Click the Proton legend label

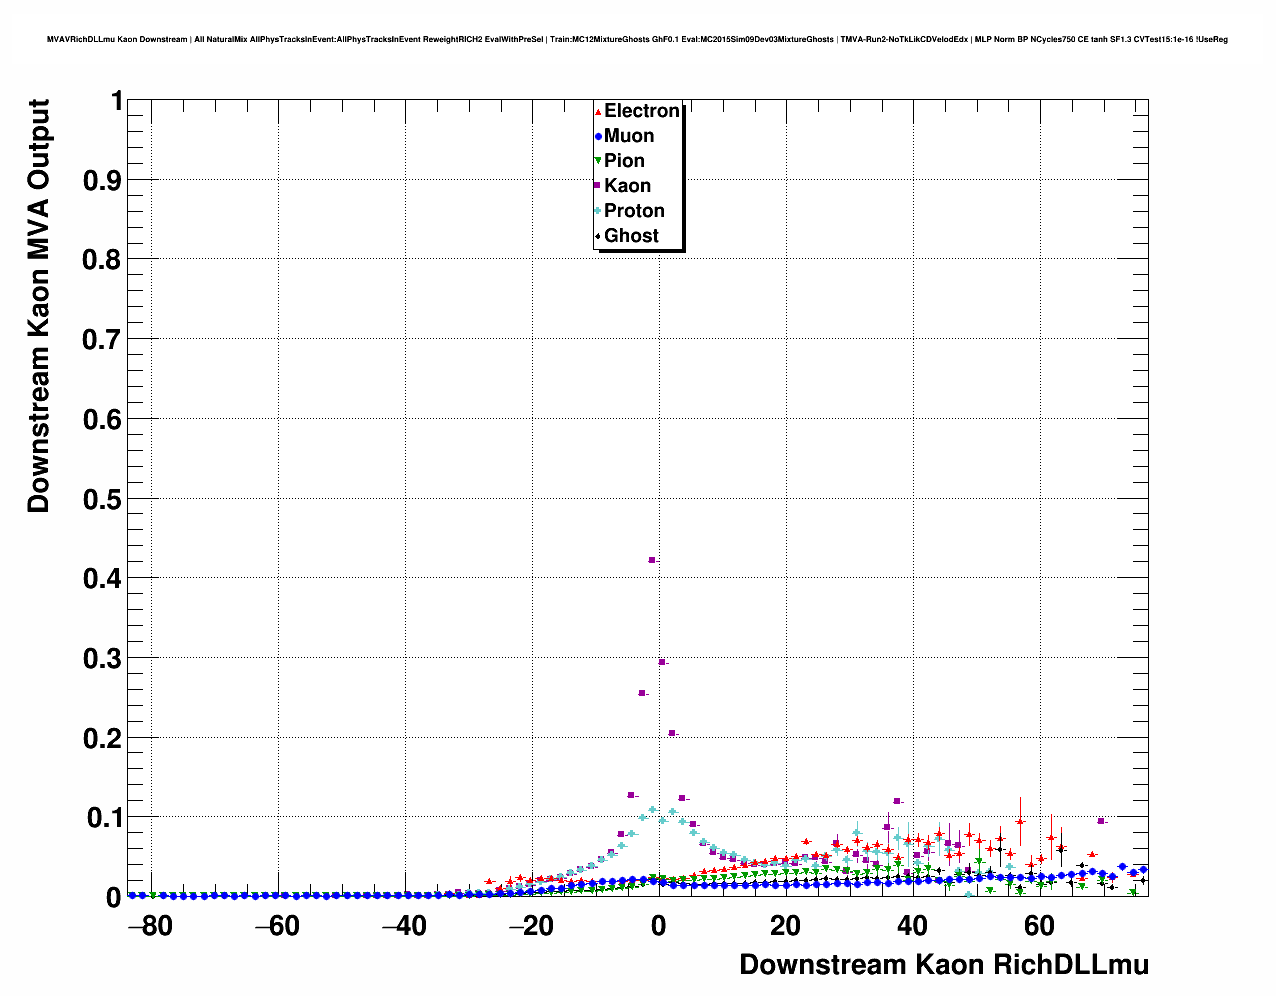pyautogui.click(x=634, y=211)
